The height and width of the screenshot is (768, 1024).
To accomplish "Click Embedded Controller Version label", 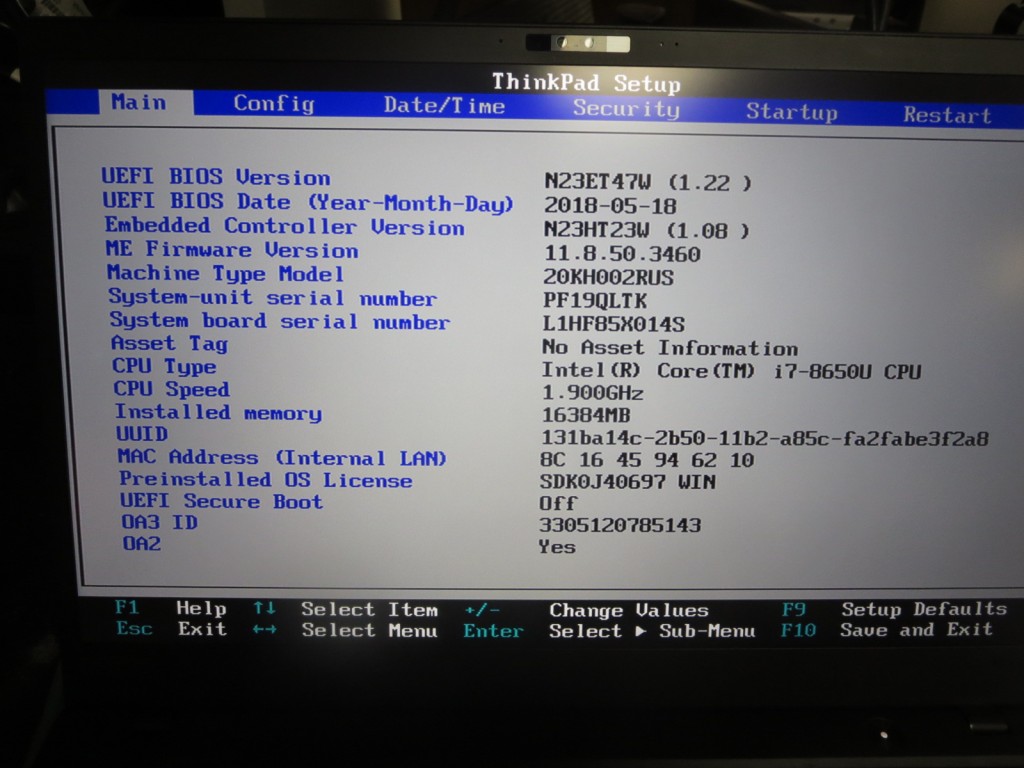I will tap(285, 227).
